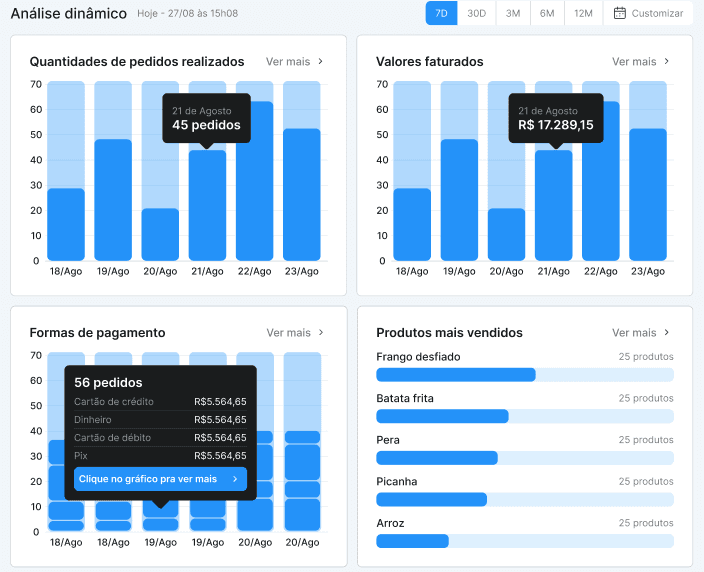This screenshot has height=572, width=704.
Task: Click the Frango desfiado progress bar
Action: (524, 375)
